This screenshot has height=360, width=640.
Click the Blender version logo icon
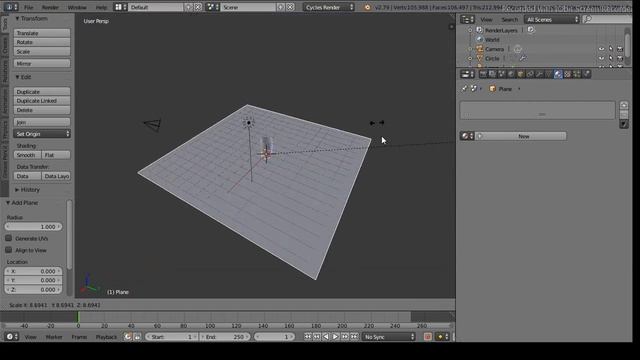coord(367,7)
